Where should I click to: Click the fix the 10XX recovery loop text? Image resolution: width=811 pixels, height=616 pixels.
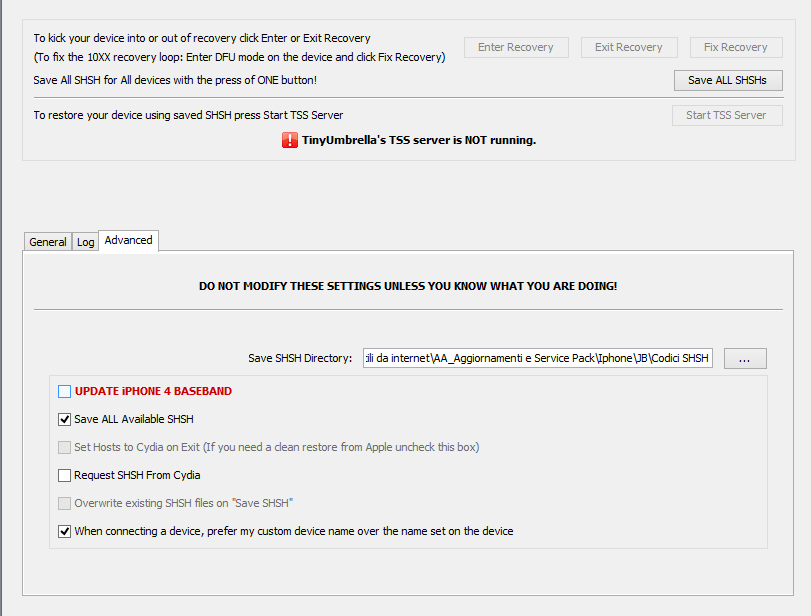(239, 57)
